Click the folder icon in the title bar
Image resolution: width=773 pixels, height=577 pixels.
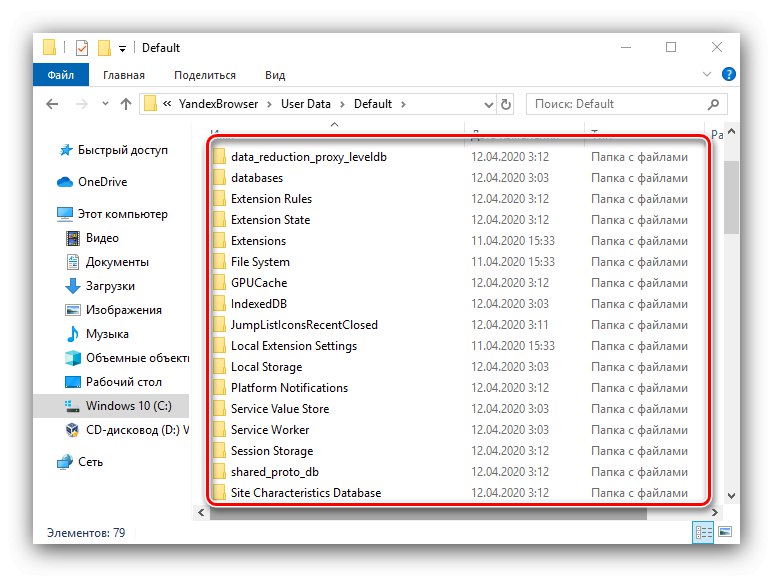pyautogui.click(x=49, y=47)
